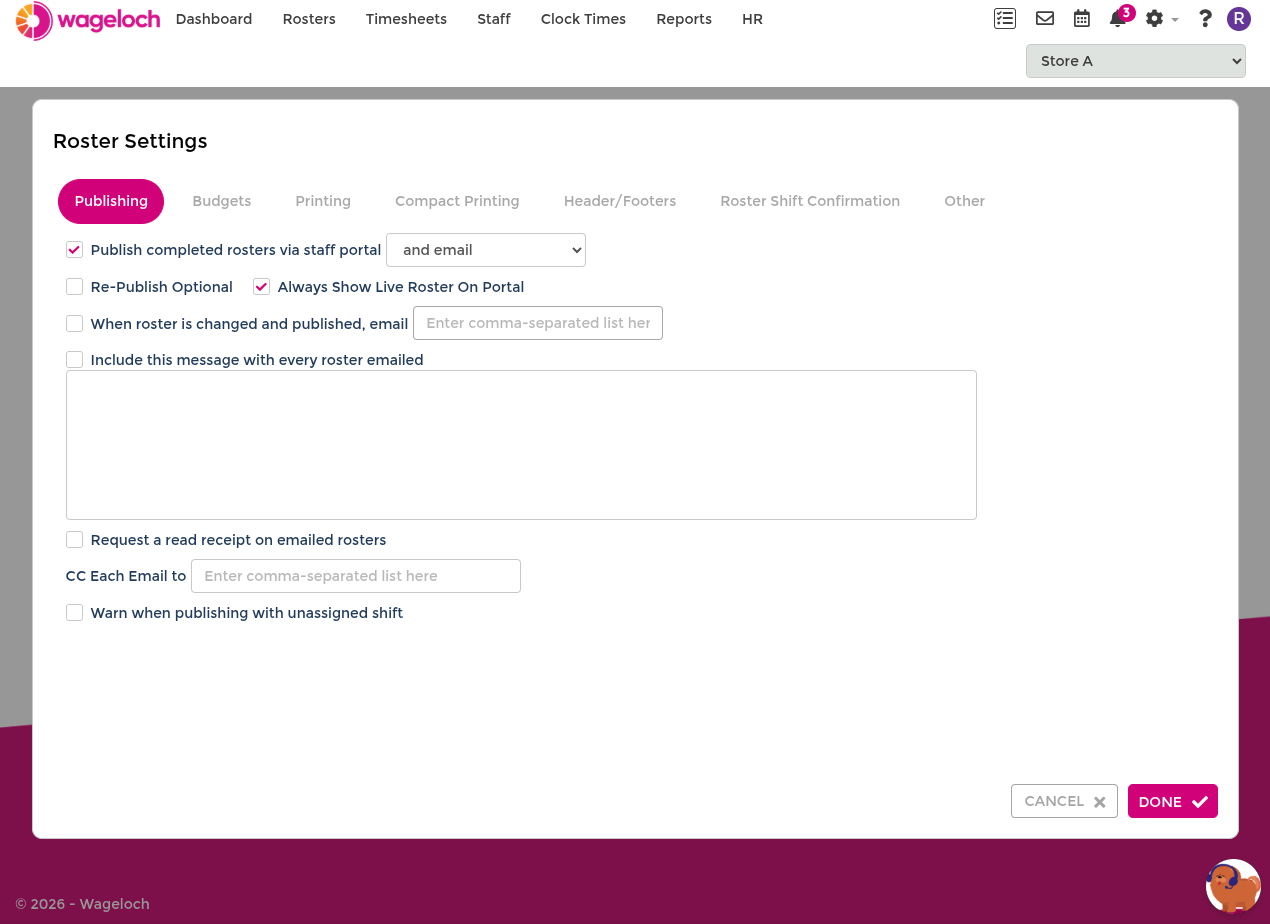The width and height of the screenshot is (1270, 924).
Task: Uncheck Always Show Live Roster On Portal
Action: (261, 287)
